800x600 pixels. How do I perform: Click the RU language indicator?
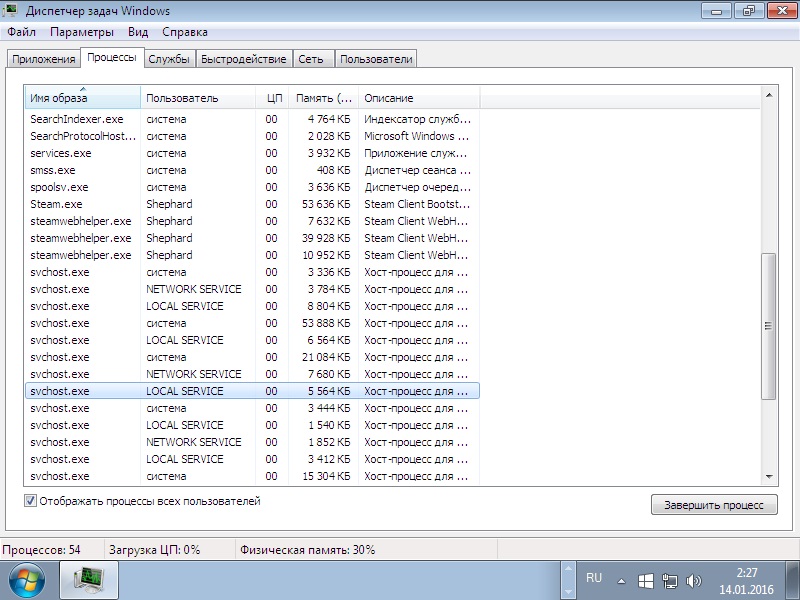click(x=594, y=578)
